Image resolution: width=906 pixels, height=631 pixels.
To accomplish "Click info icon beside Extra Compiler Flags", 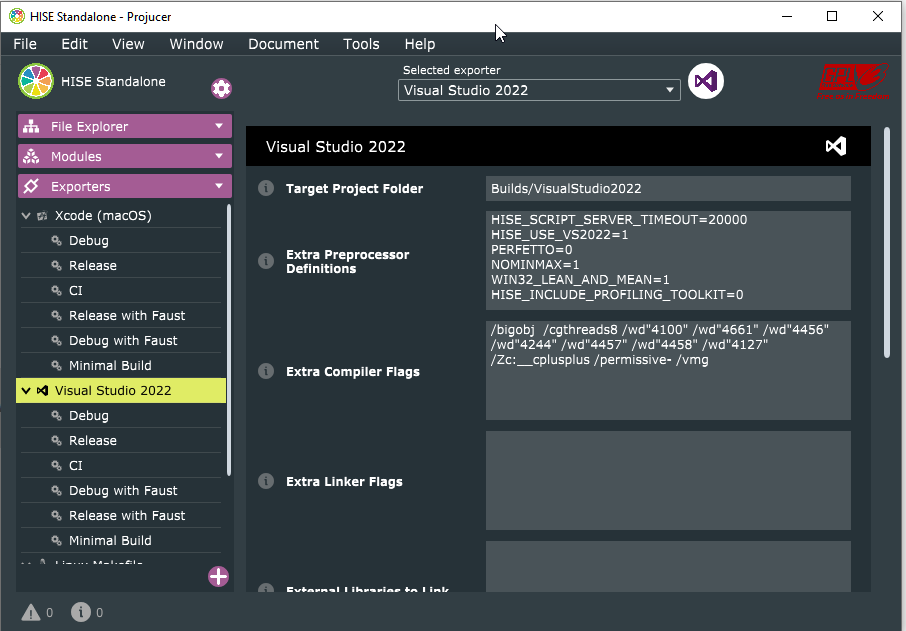I will tap(266, 371).
